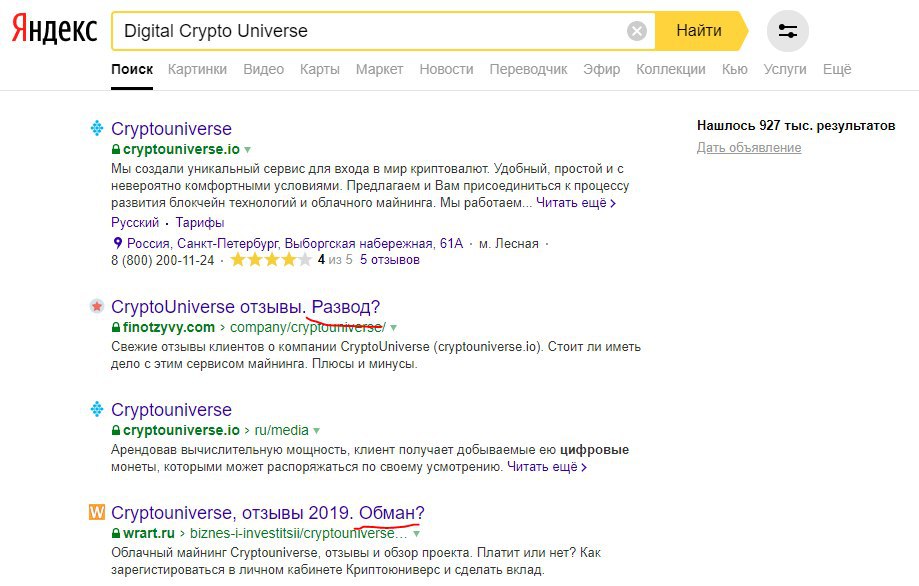This screenshot has width=919, height=586.
Task: Switch to the Видео tab
Action: (x=263, y=69)
